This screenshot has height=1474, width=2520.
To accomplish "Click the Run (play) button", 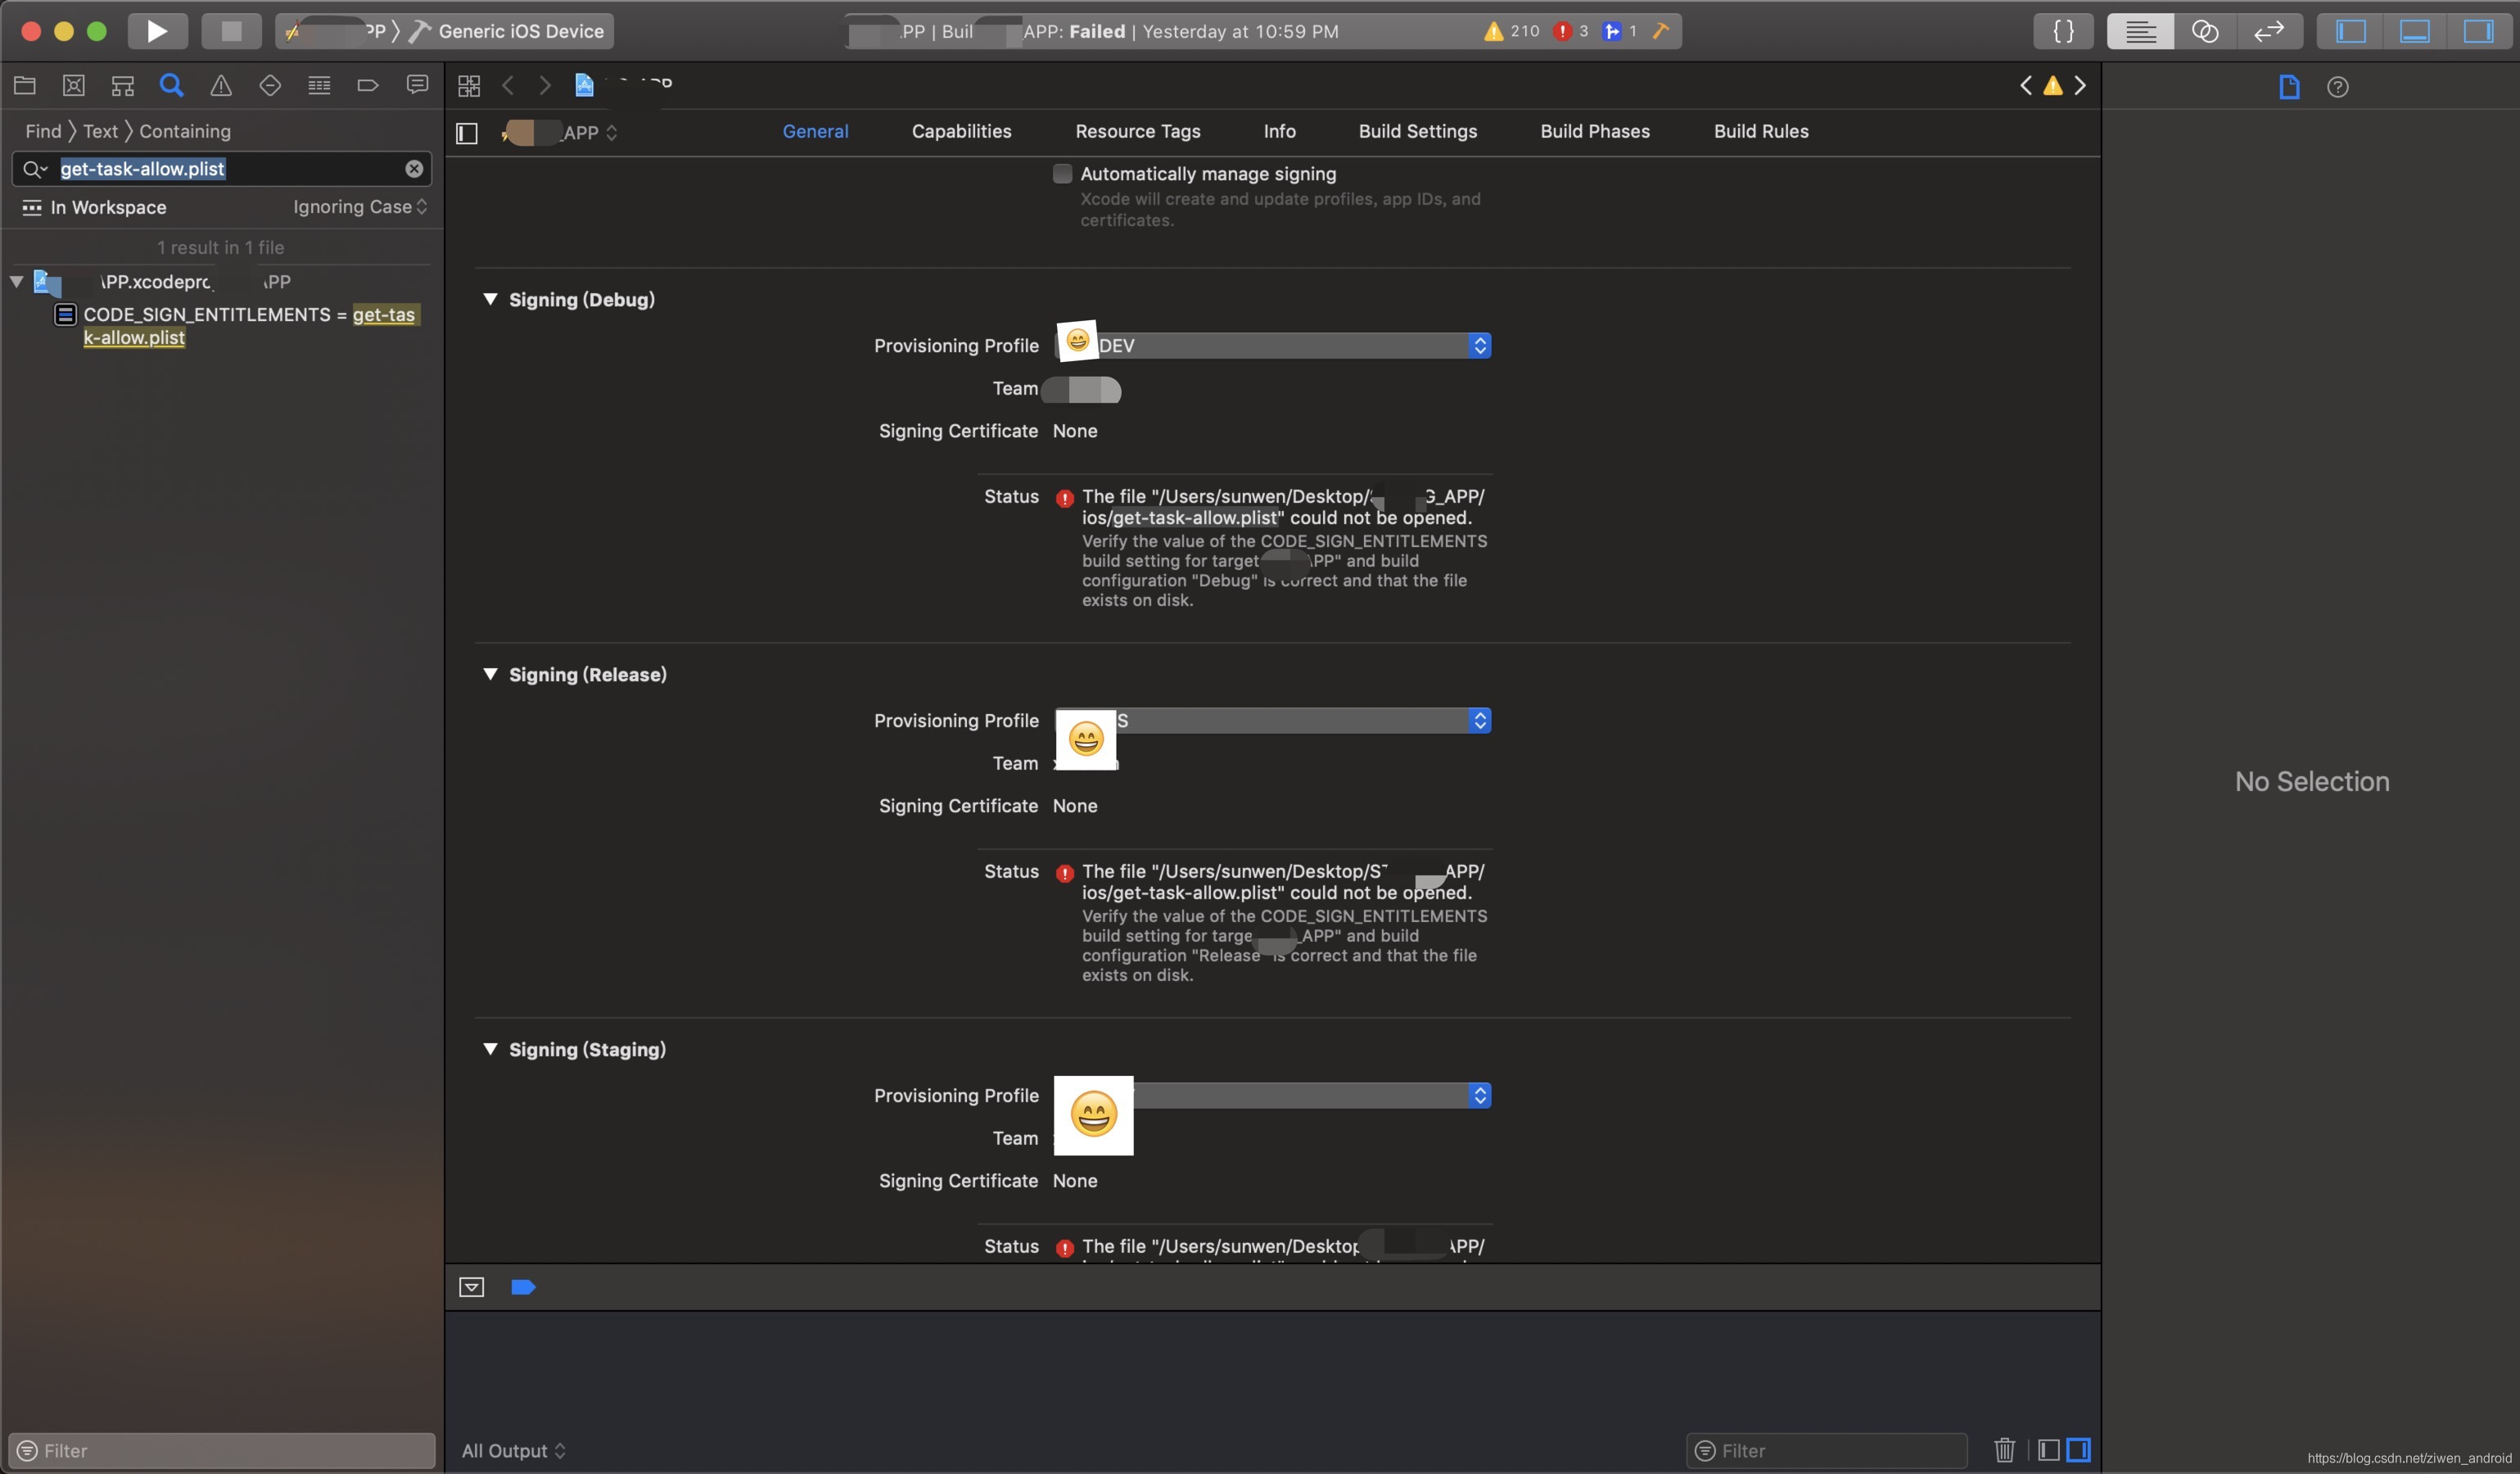I will (157, 31).
